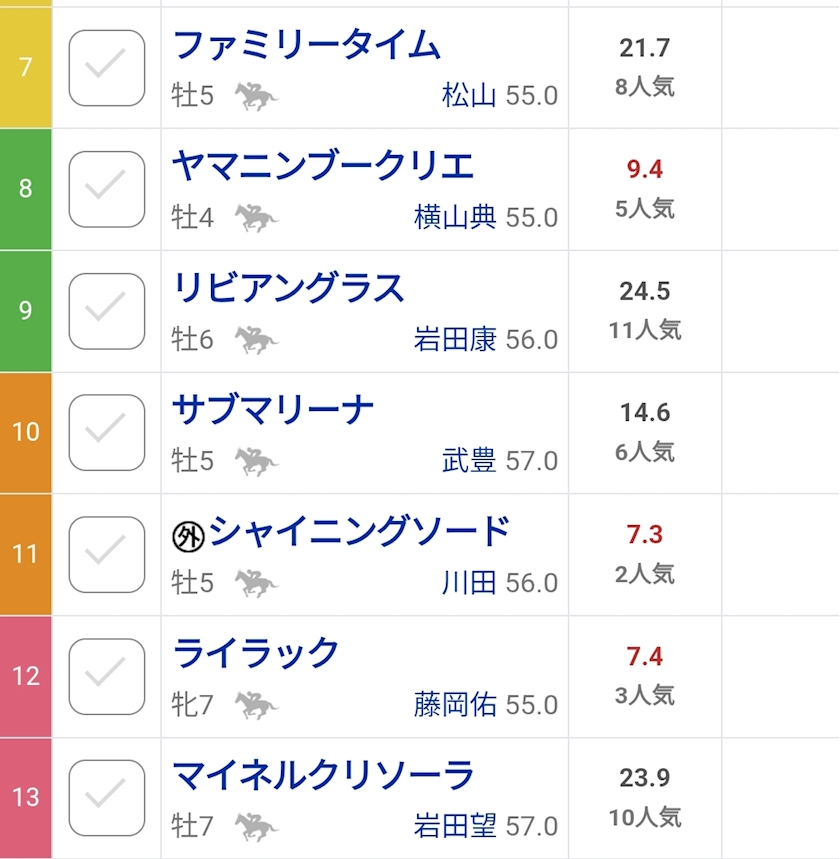This screenshot has width=840, height=859.
Task: Click the horse icon under ヤマニンブークリエ
Action: 256,217
